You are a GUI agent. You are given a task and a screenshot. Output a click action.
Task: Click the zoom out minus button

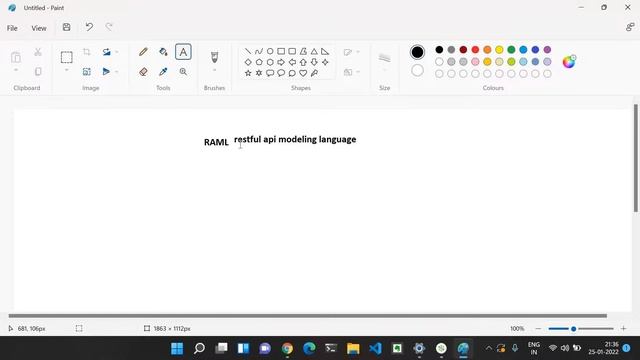coord(538,329)
